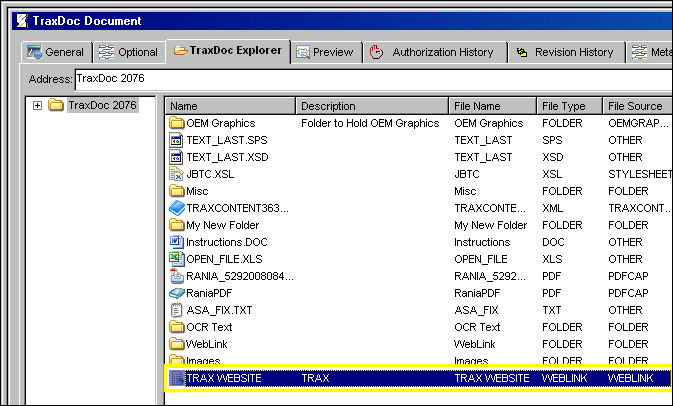Open the Authorization History tab
Viewport: 673px width, 406px height.
point(435,52)
